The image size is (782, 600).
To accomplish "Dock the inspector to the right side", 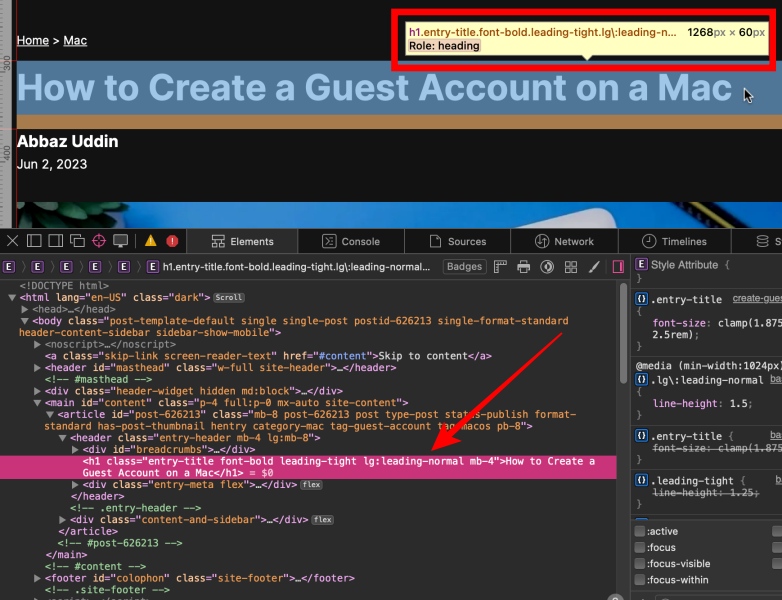I will coord(55,241).
